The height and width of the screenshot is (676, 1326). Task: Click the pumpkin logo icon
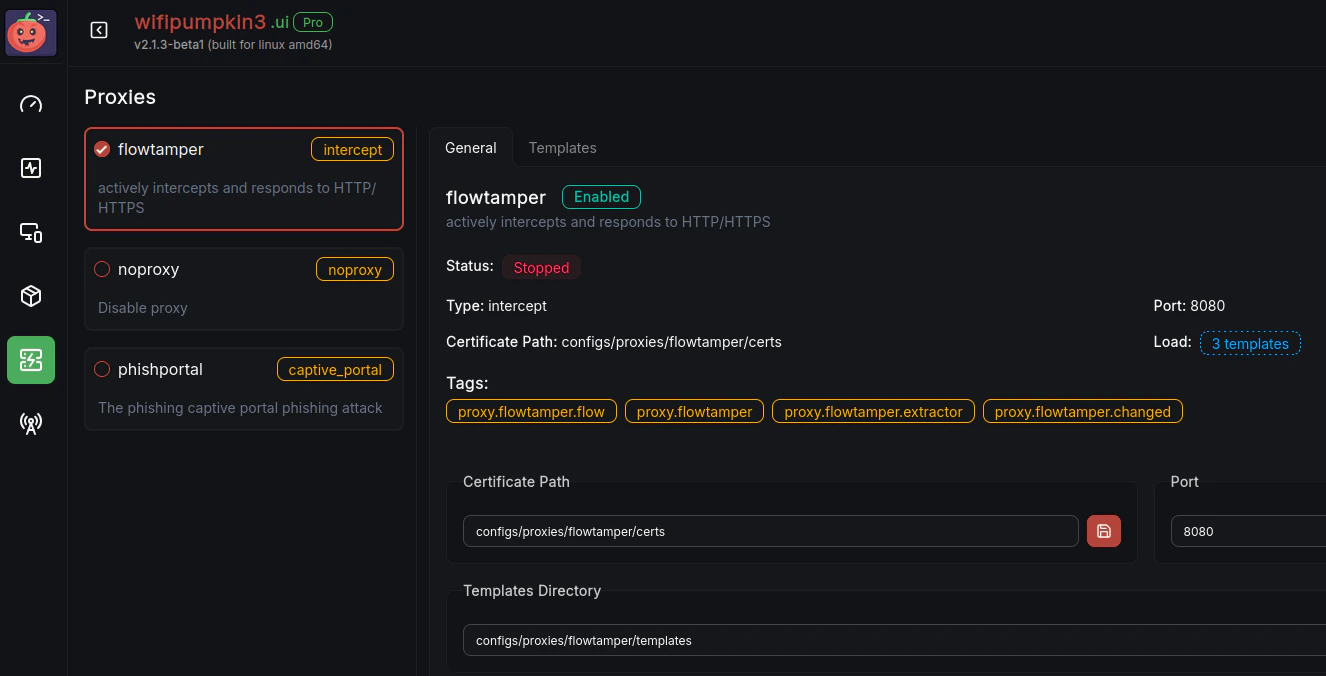[31, 32]
